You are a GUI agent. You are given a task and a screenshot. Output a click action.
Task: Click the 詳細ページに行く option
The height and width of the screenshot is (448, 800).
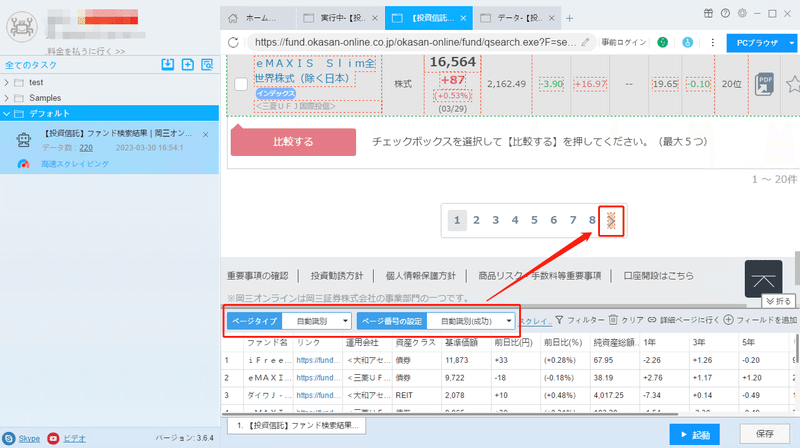point(684,320)
